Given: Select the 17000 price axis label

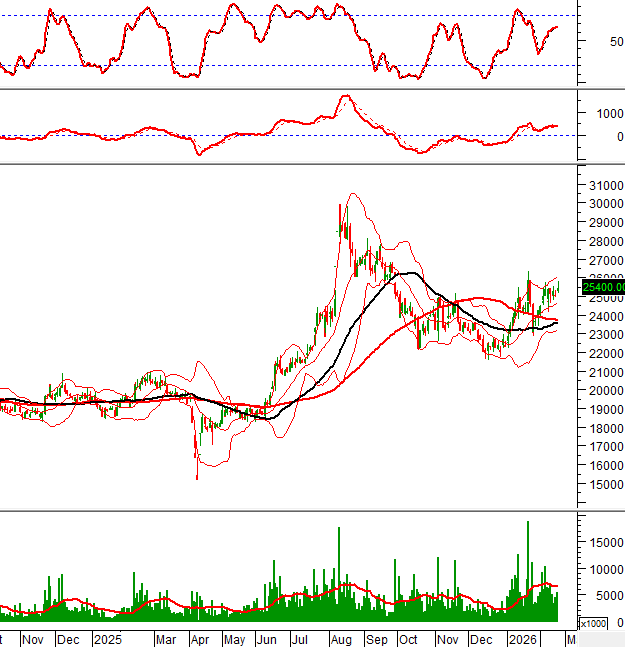Looking at the screenshot, I should tap(605, 447).
